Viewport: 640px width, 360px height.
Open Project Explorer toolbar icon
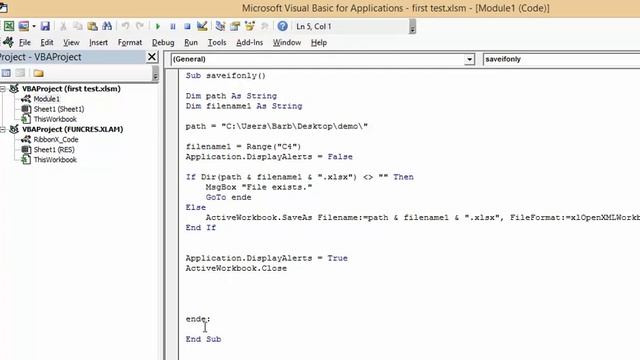[x=220, y=27]
